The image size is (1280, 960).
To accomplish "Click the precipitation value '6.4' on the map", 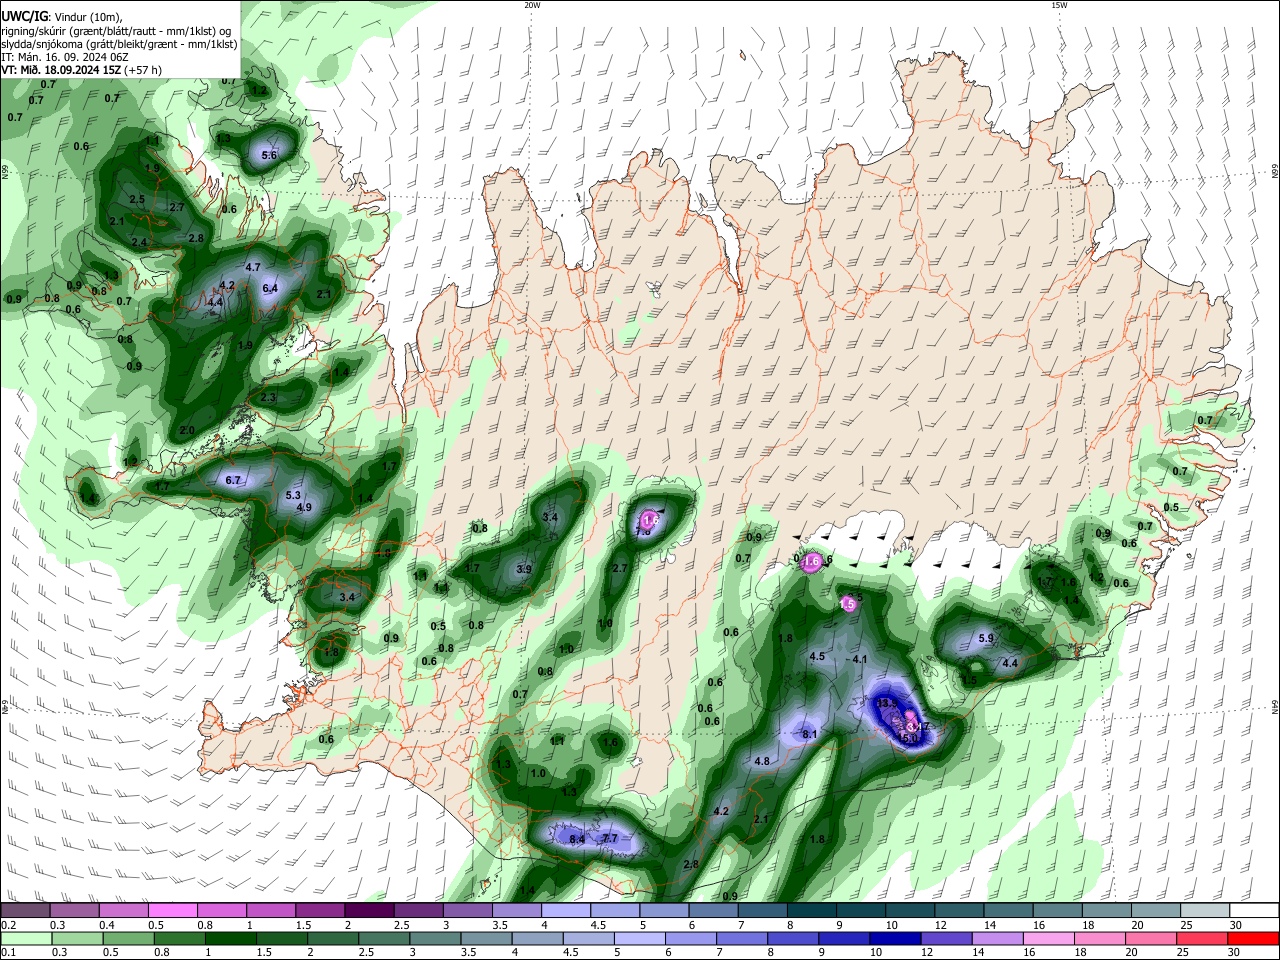I will point(269,288).
